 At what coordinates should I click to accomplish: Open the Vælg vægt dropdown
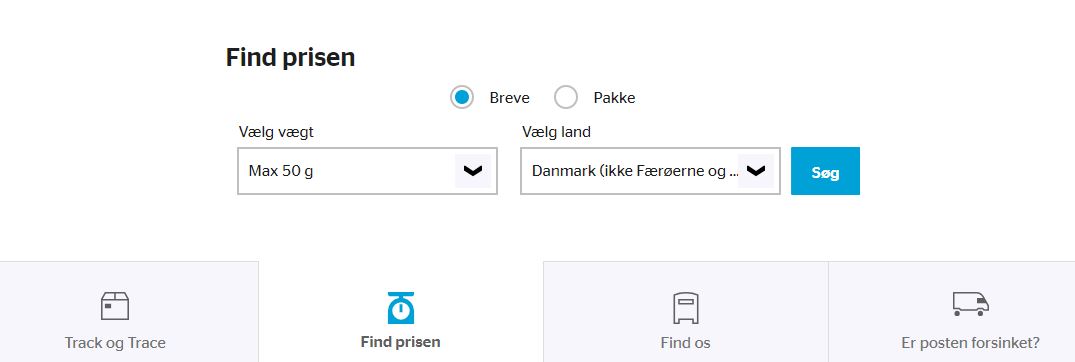367,171
